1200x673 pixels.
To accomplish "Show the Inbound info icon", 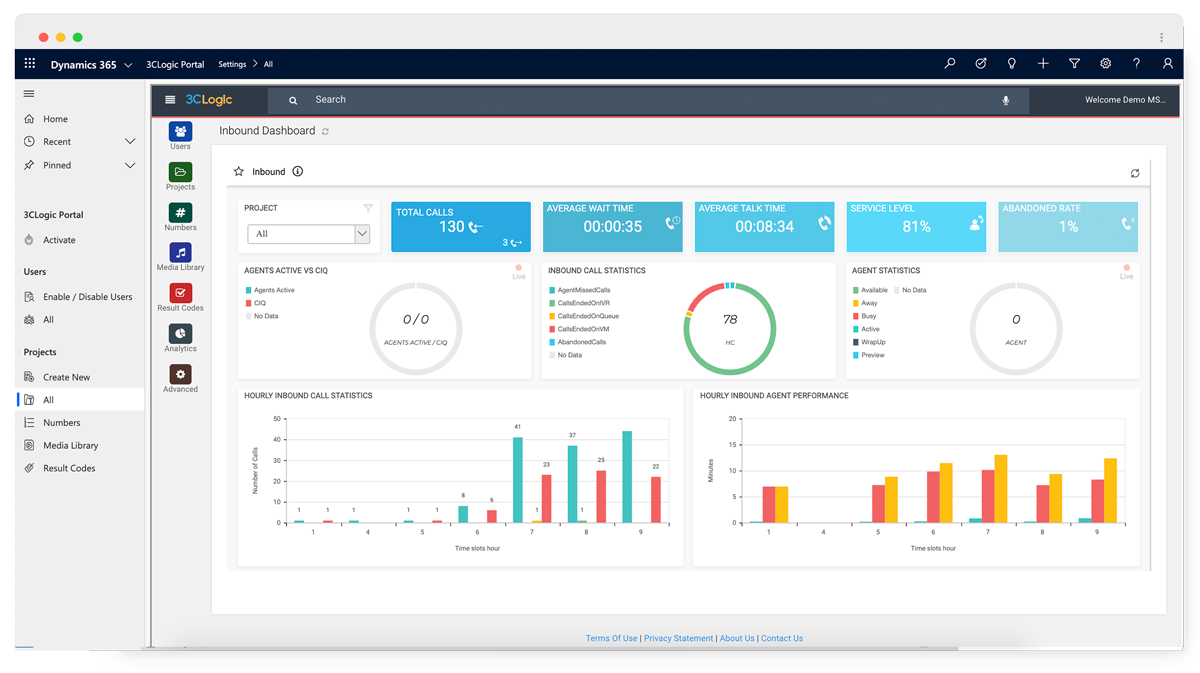I will click(298, 172).
